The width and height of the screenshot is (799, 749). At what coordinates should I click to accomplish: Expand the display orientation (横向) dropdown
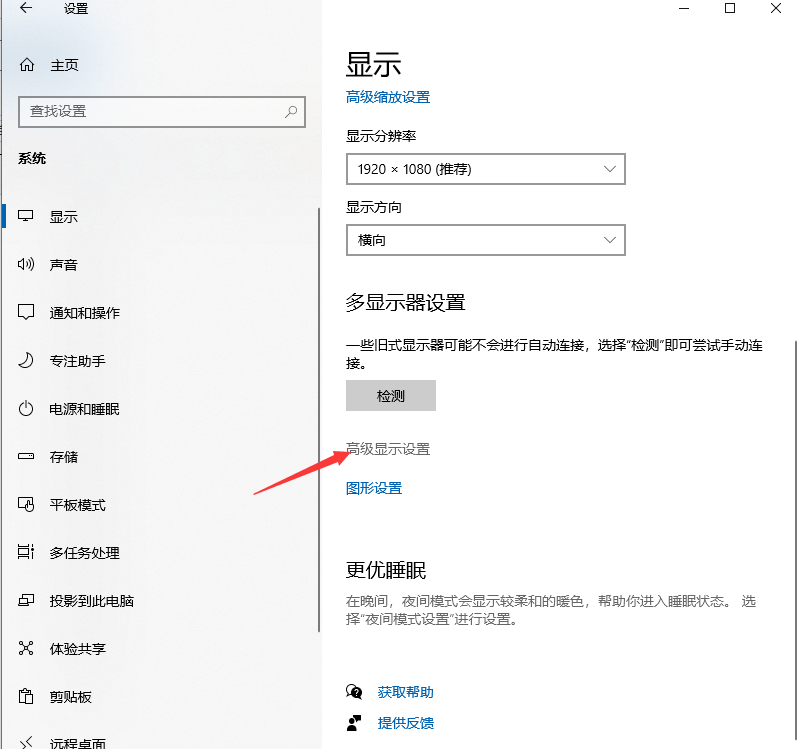pyautogui.click(x=485, y=240)
